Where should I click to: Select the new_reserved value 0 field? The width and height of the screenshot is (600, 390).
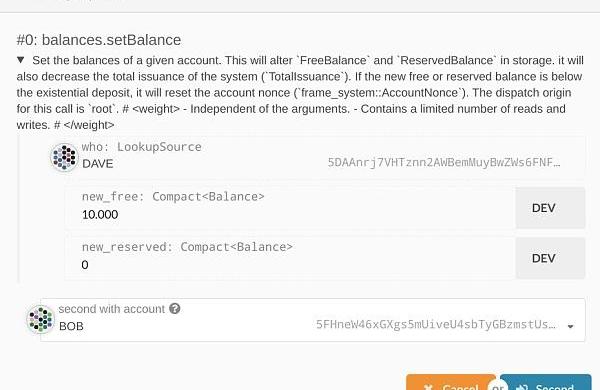point(290,258)
